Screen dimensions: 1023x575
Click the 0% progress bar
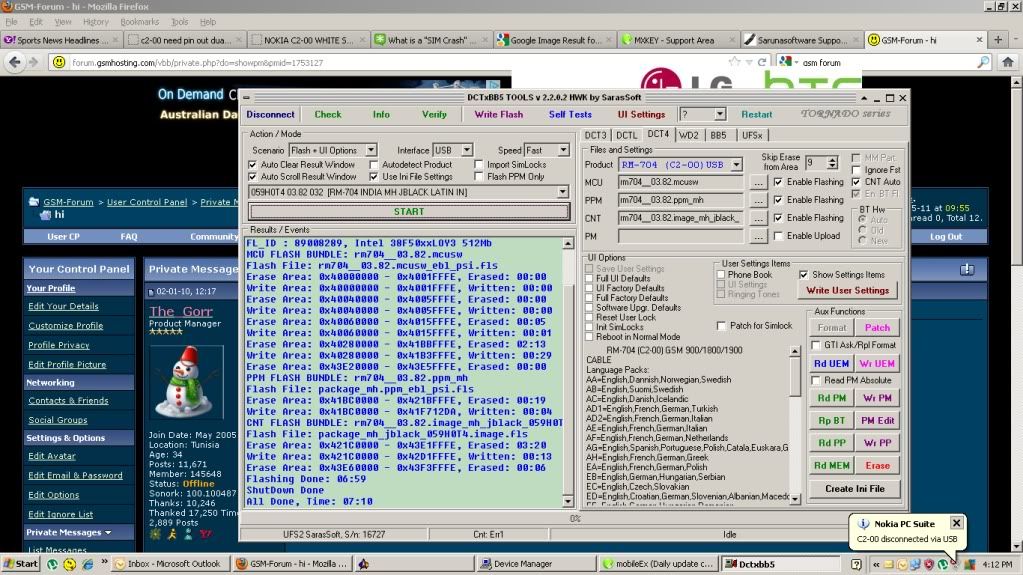574,519
